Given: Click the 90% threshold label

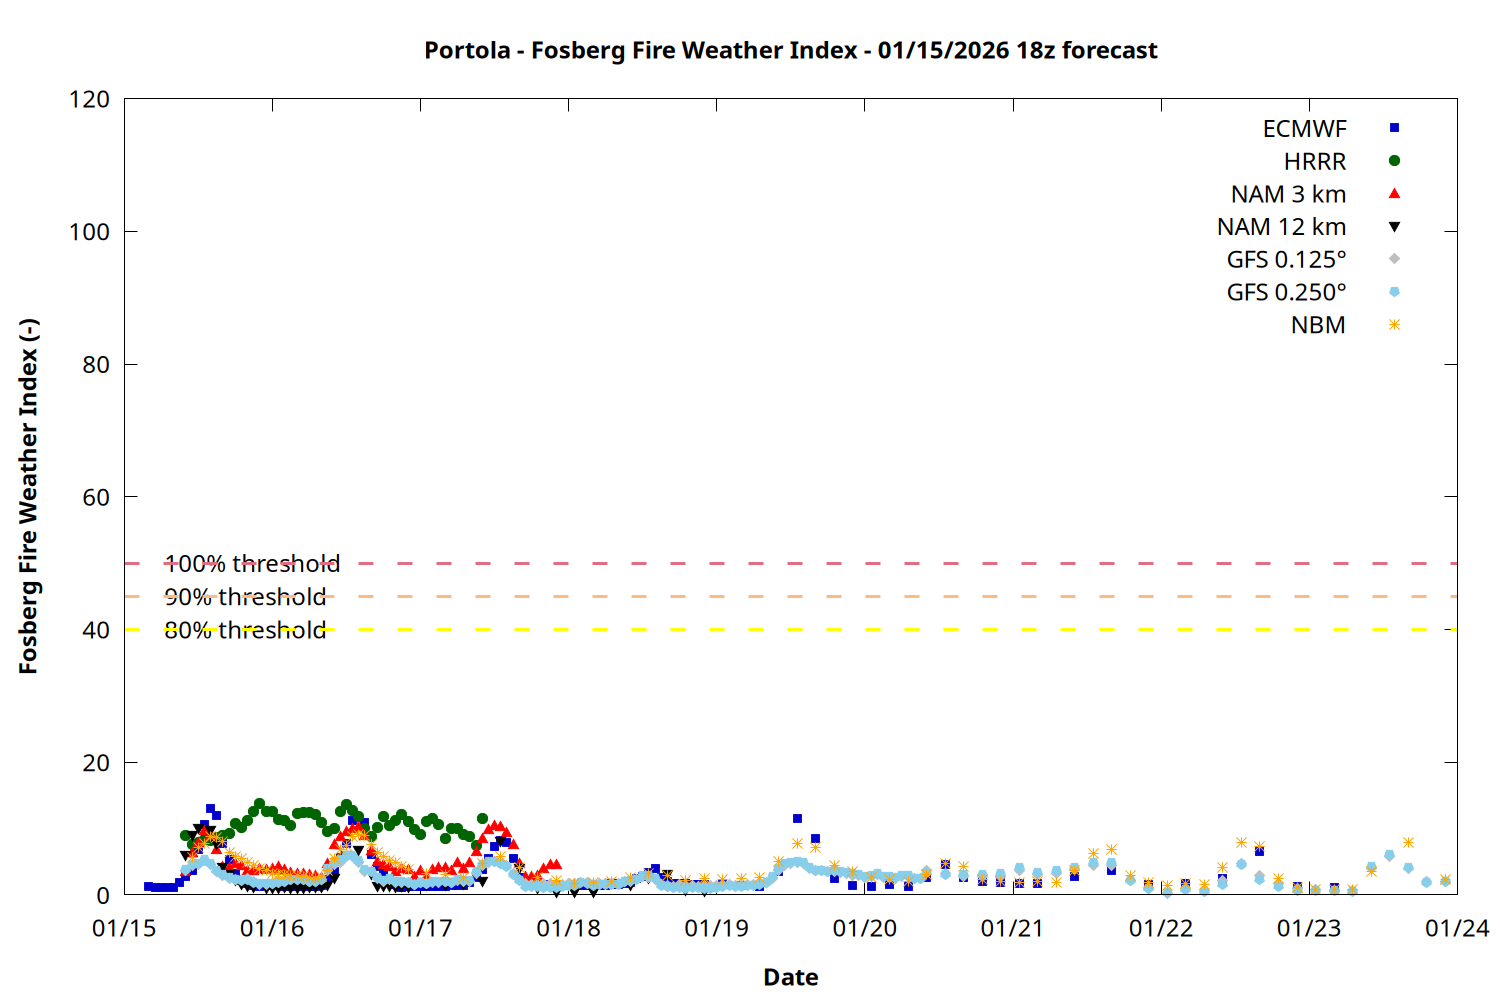Looking at the screenshot, I should (x=245, y=597).
